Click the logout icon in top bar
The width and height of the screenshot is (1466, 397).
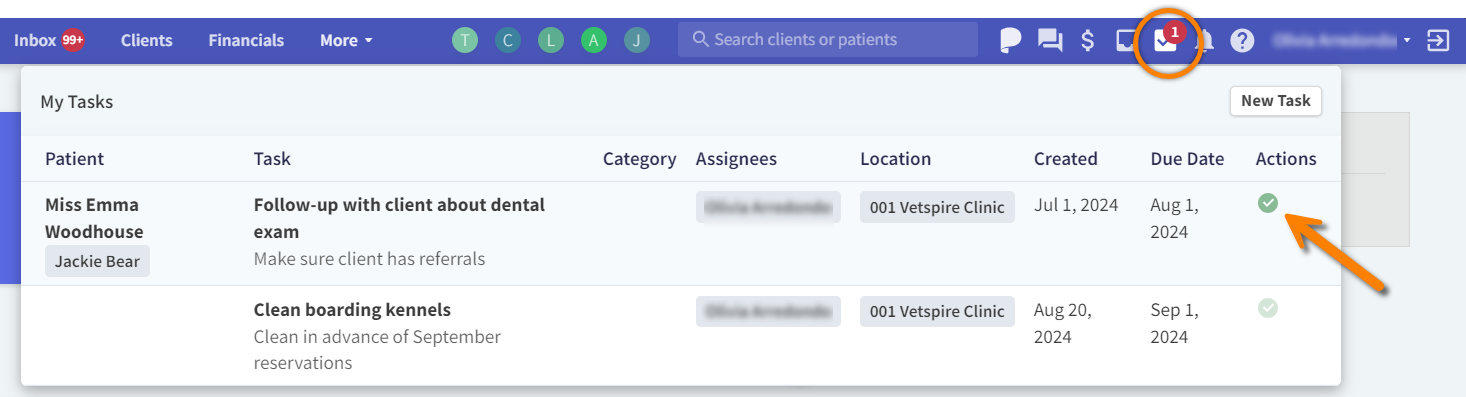point(1438,41)
